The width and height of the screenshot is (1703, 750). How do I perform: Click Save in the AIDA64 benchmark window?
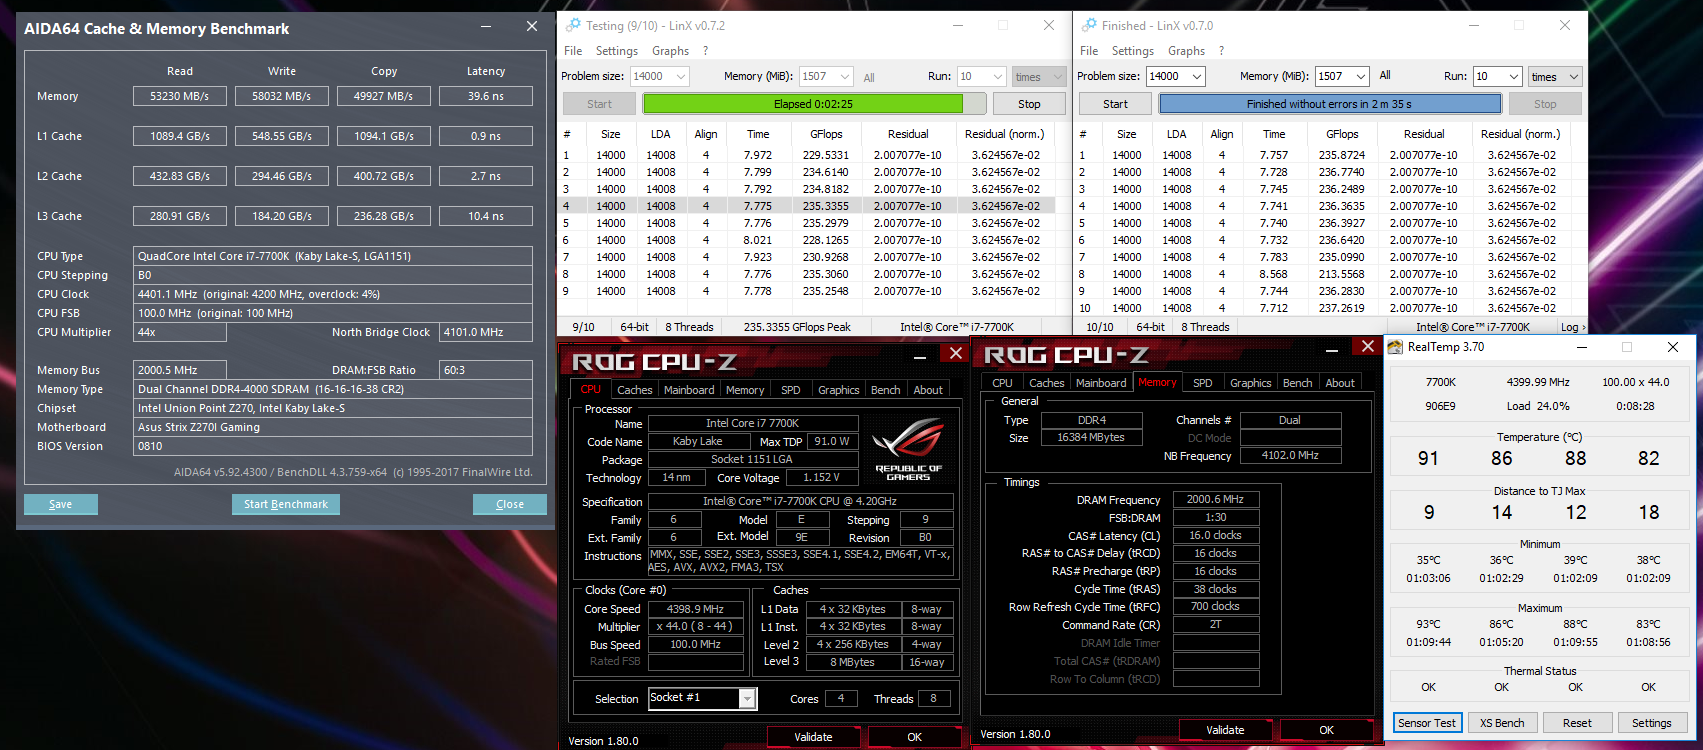61,504
